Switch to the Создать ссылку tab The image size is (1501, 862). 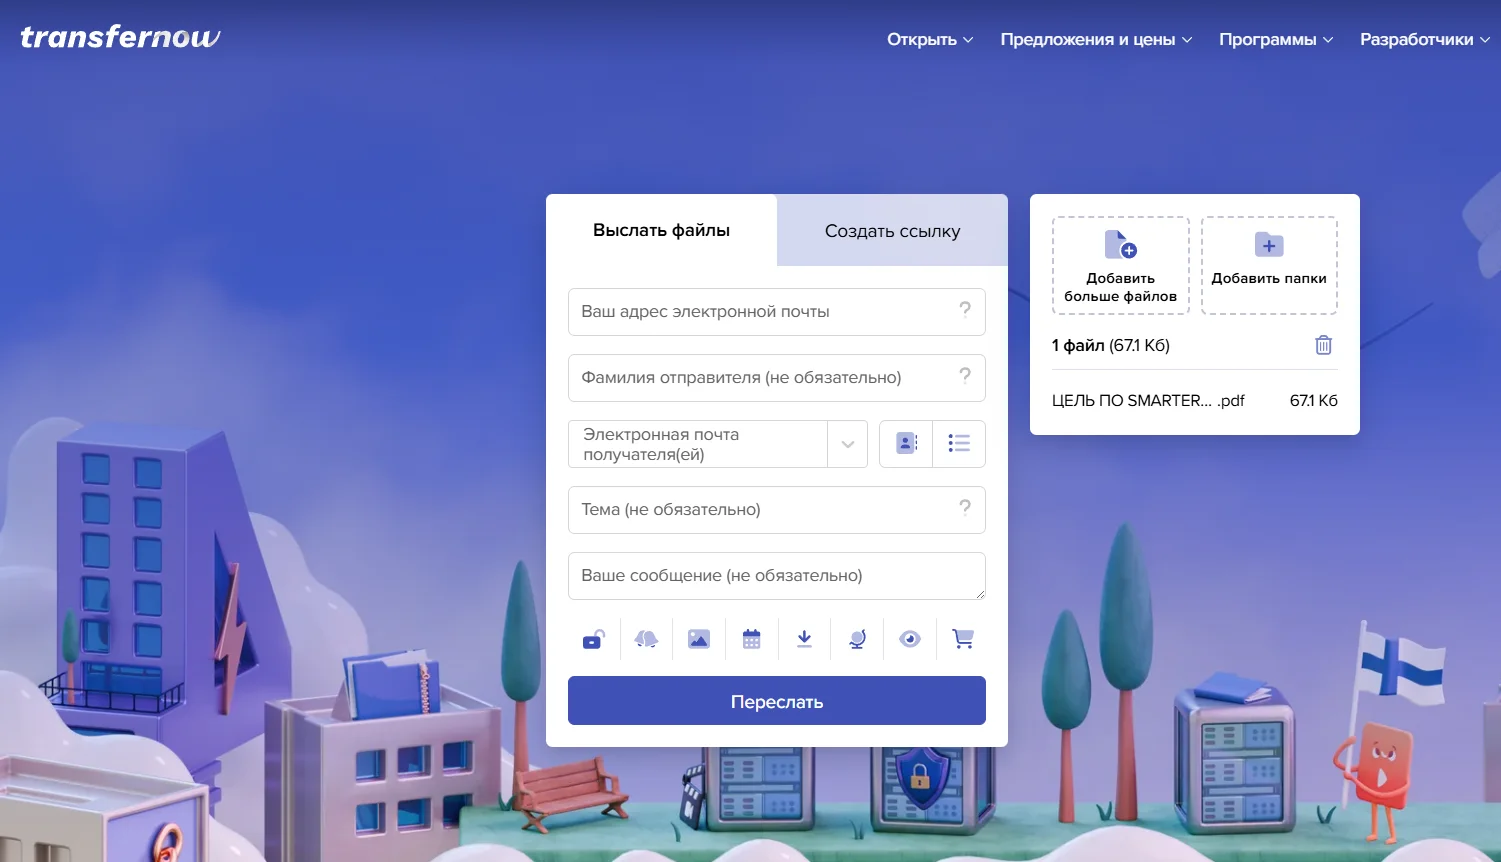click(892, 231)
